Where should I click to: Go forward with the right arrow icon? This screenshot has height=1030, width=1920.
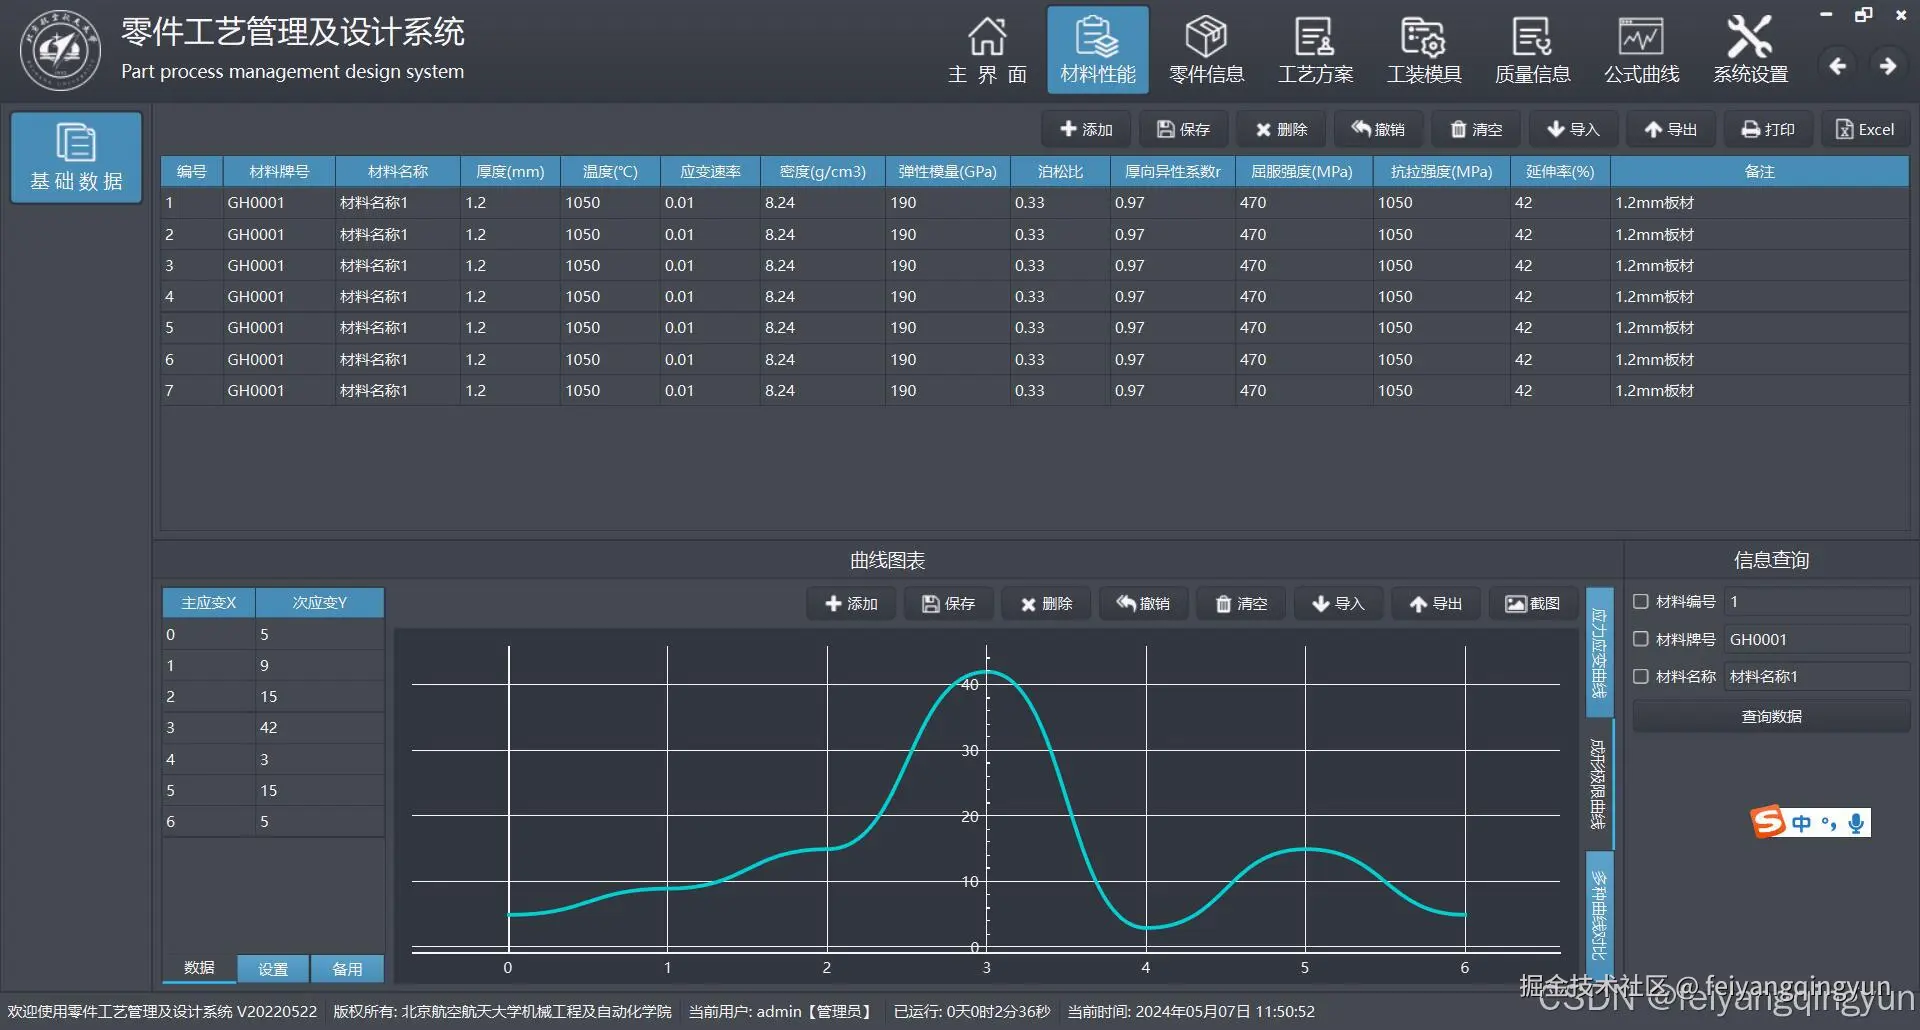pyautogui.click(x=1888, y=66)
